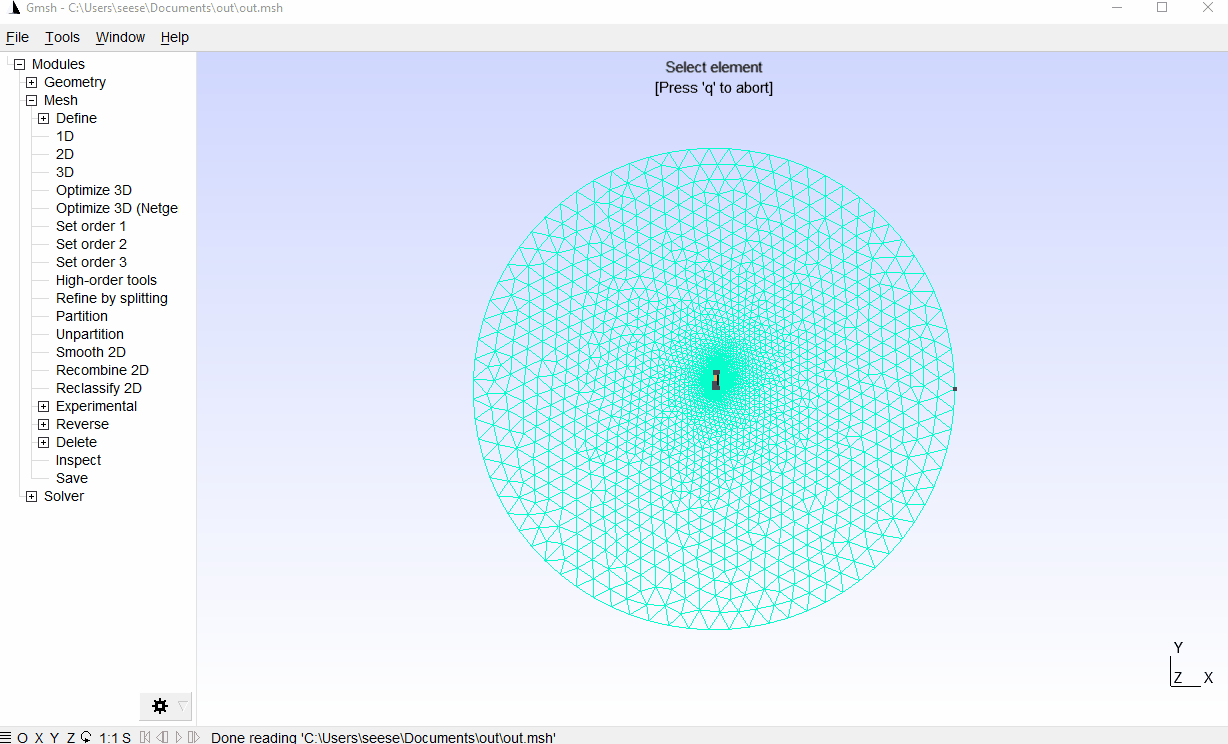This screenshot has width=1228, height=744.
Task: Expand the Solver tree node
Action: (x=31, y=496)
